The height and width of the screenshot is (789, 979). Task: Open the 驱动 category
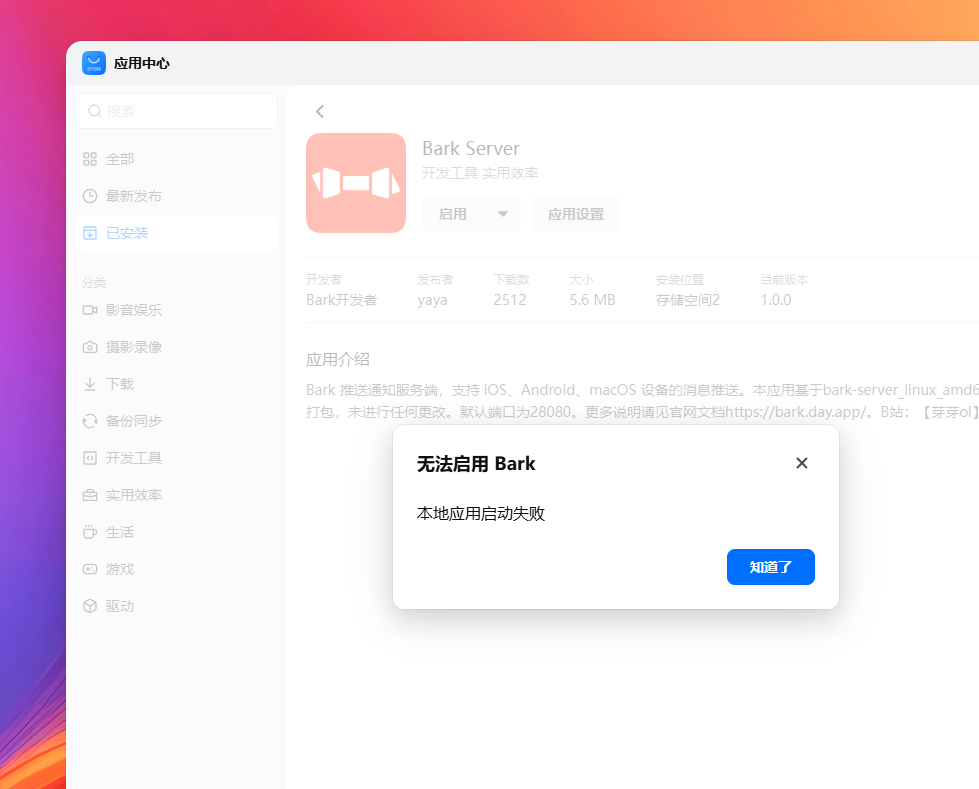[175, 606]
